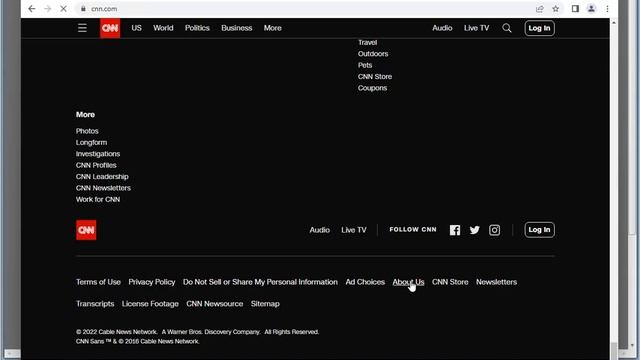640x360 pixels.
Task: Open the footer Audio link
Action: click(320, 230)
